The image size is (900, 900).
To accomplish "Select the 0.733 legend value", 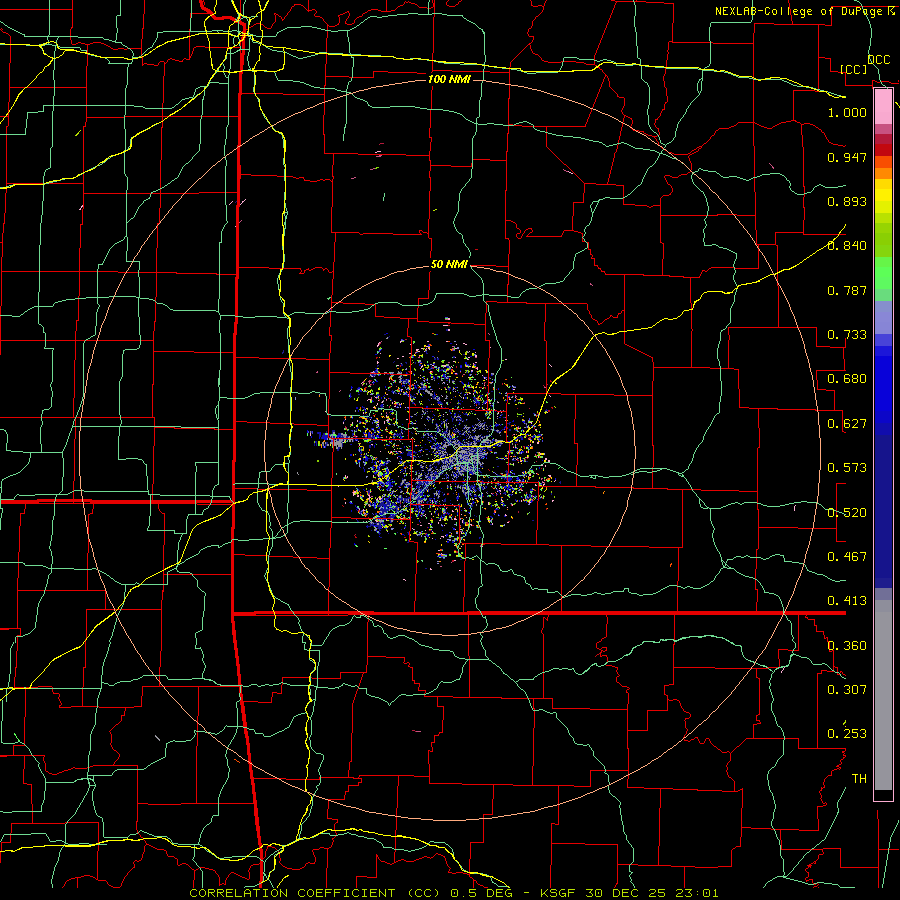I will (847, 335).
